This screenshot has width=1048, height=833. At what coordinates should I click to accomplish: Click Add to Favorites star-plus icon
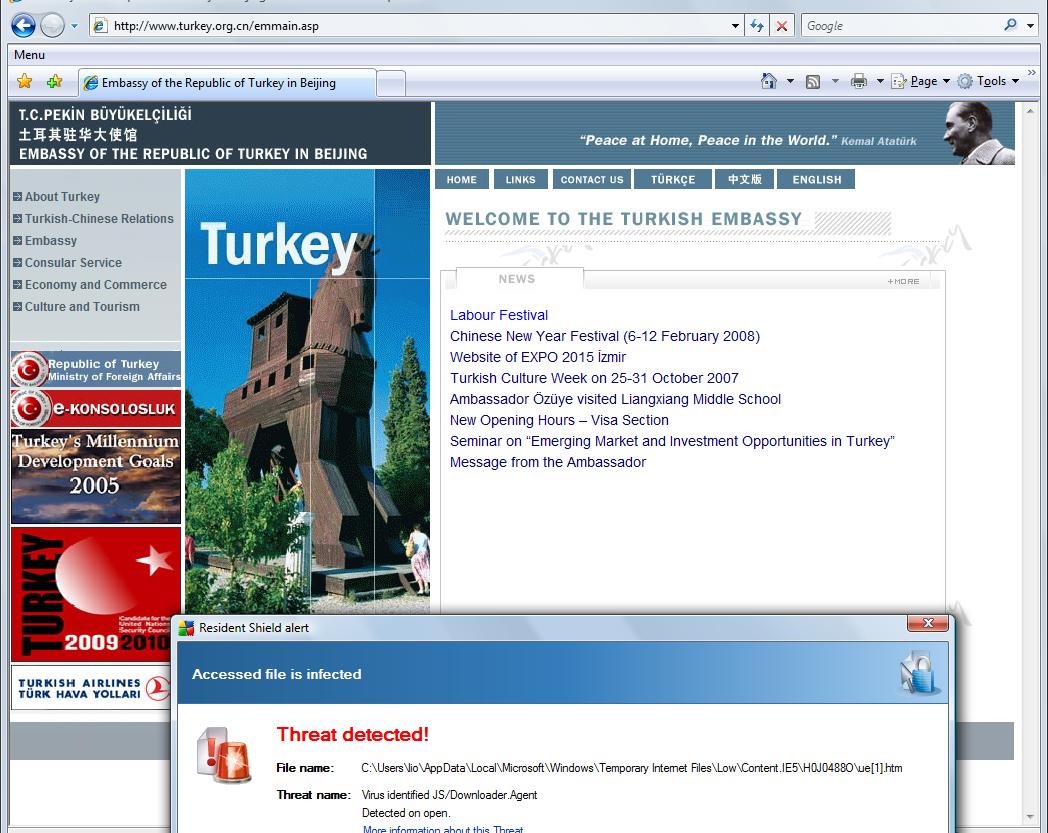click(x=54, y=82)
